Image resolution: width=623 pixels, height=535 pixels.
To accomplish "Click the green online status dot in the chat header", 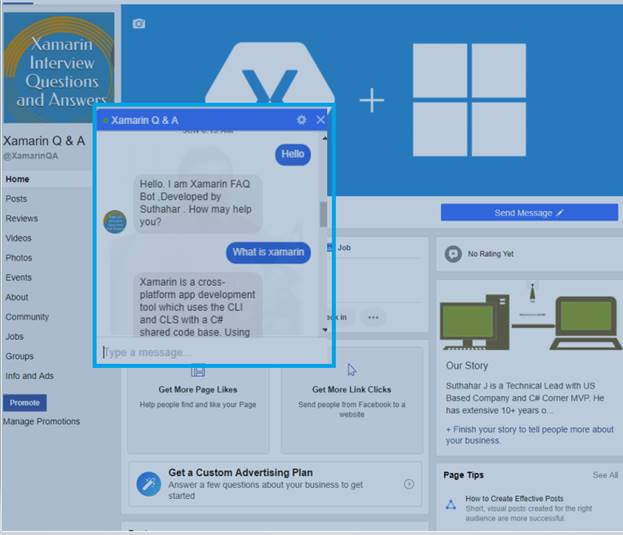I will [106, 120].
